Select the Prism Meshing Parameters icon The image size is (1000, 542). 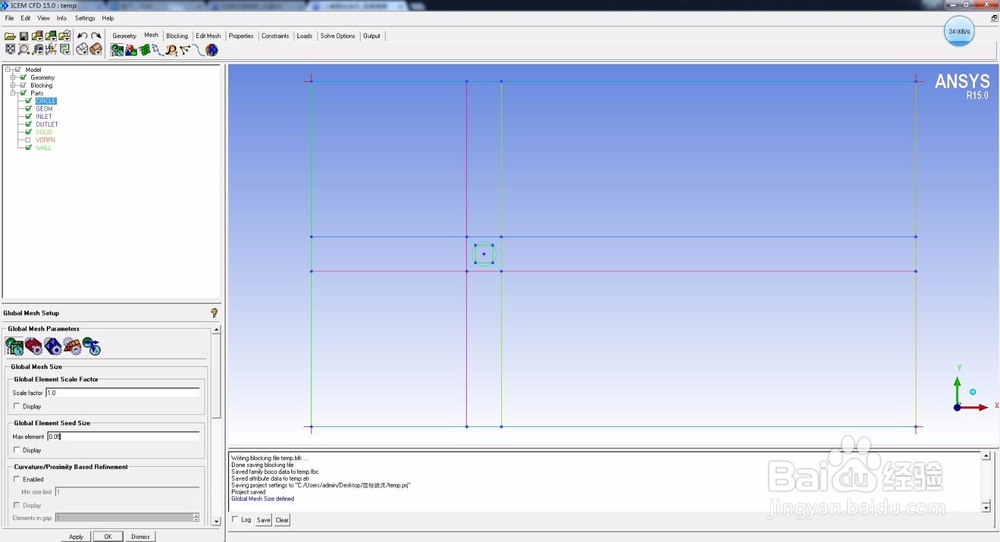[72, 346]
